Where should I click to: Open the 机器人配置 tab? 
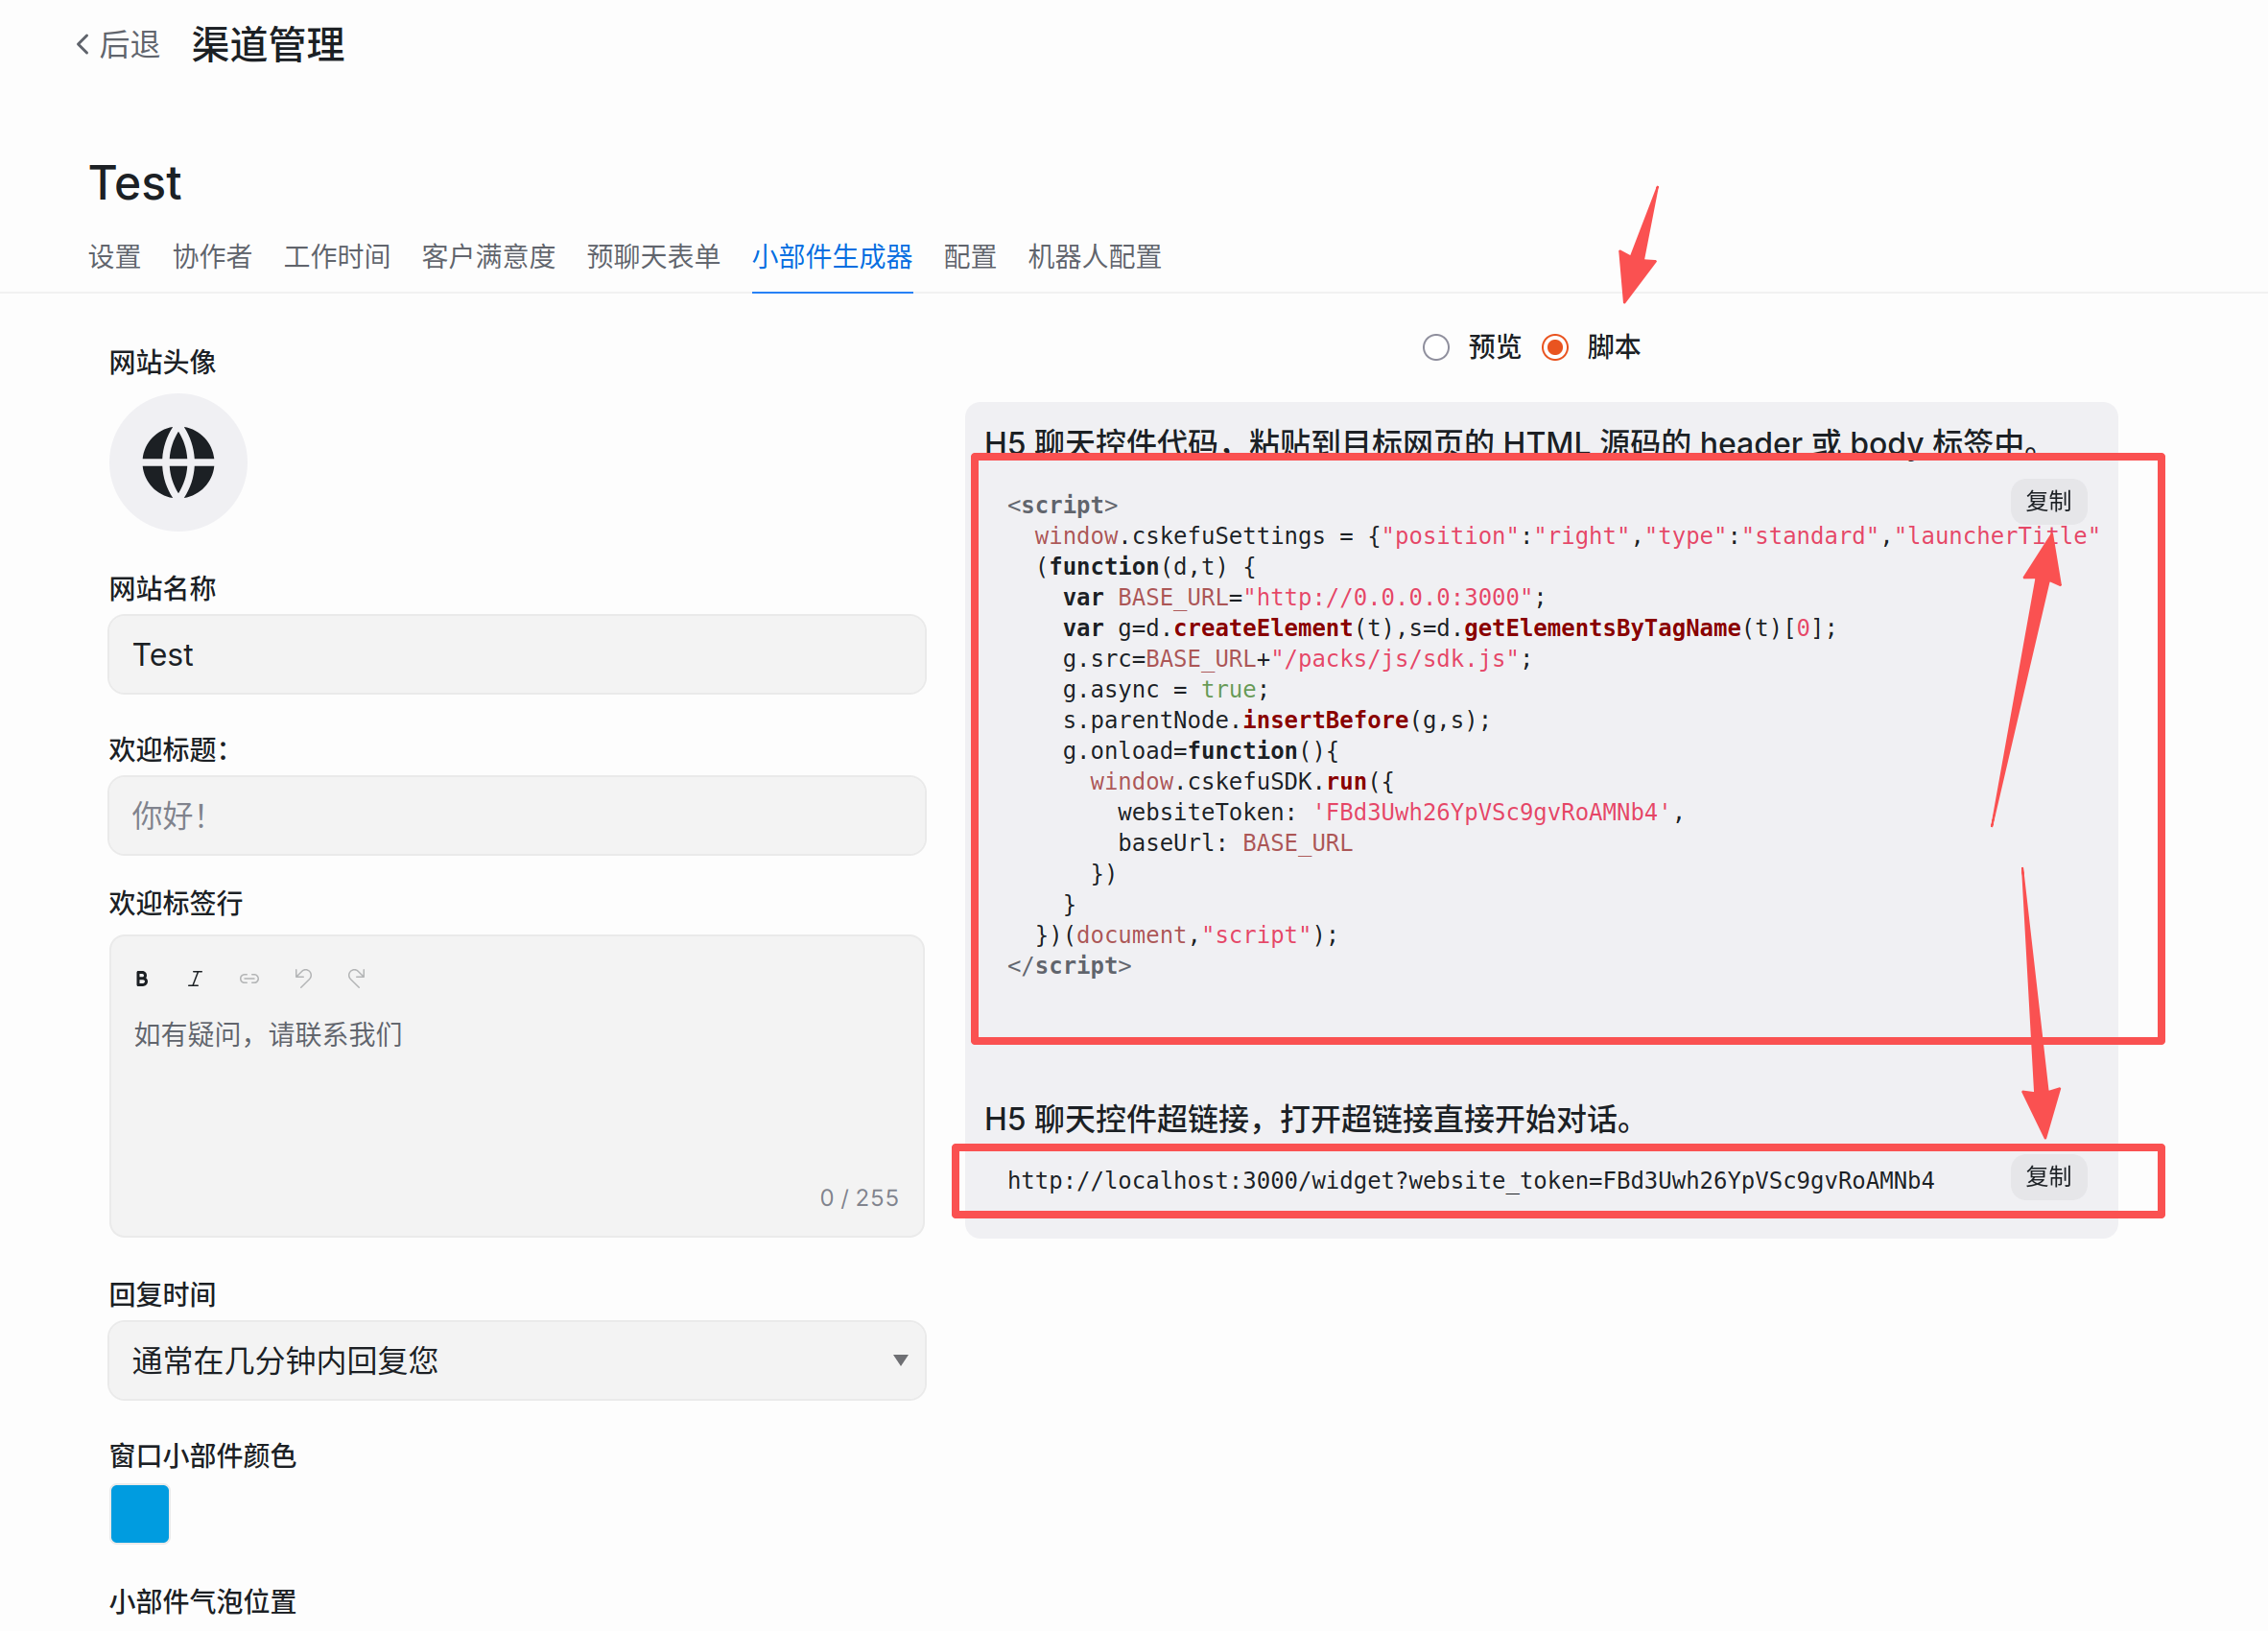pyautogui.click(x=1094, y=257)
